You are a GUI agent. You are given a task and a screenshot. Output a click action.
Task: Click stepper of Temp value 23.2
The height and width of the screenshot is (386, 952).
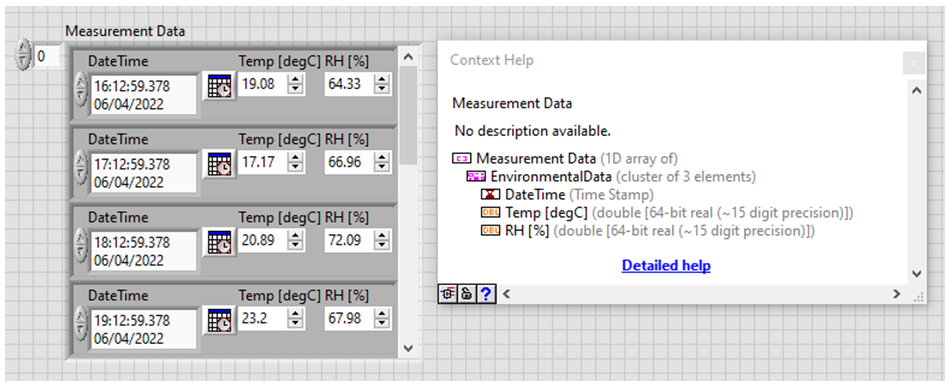295,318
